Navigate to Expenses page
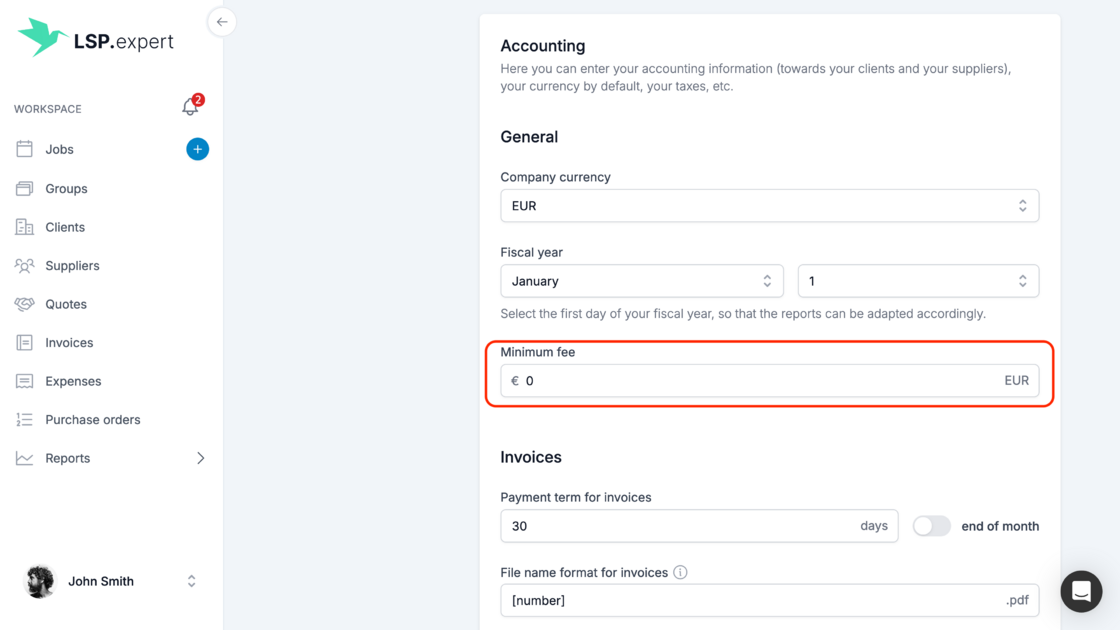This screenshot has height=630, width=1120. click(x=73, y=381)
